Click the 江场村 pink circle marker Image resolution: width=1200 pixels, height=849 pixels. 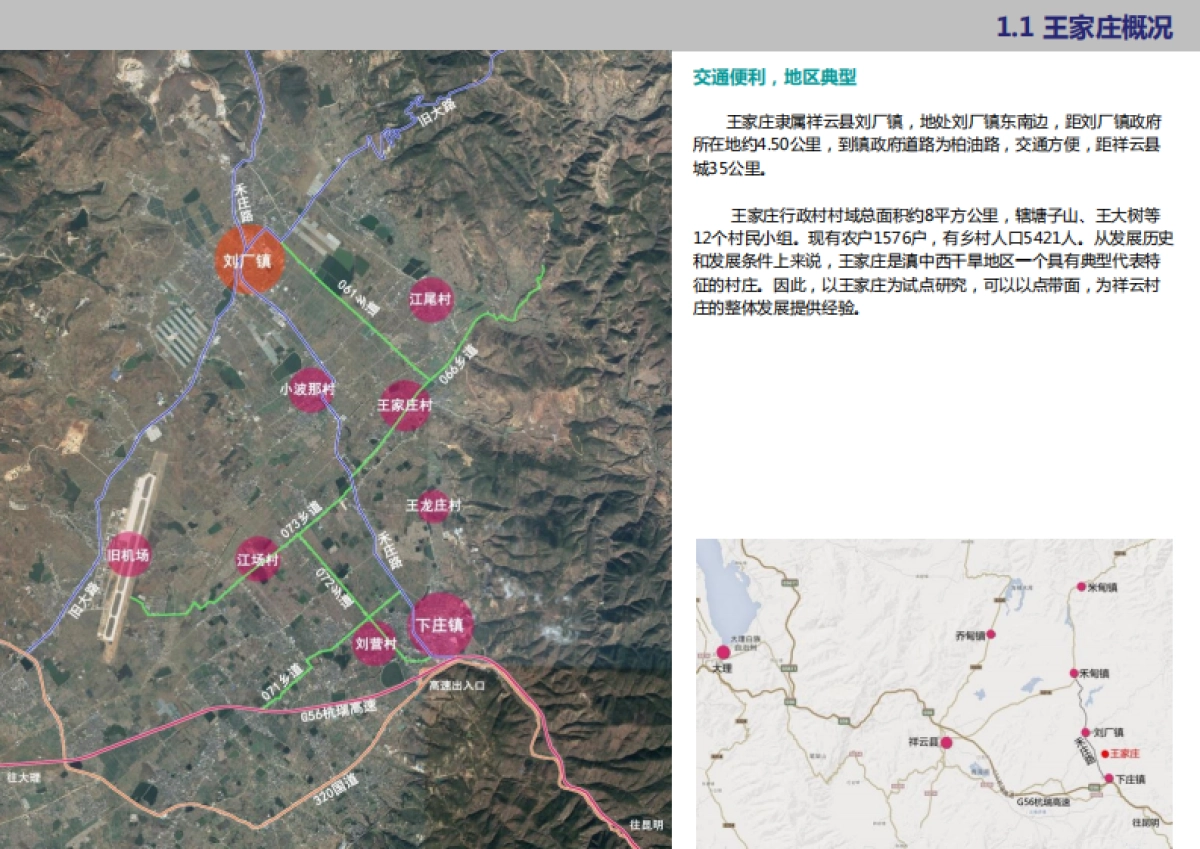coord(258,561)
